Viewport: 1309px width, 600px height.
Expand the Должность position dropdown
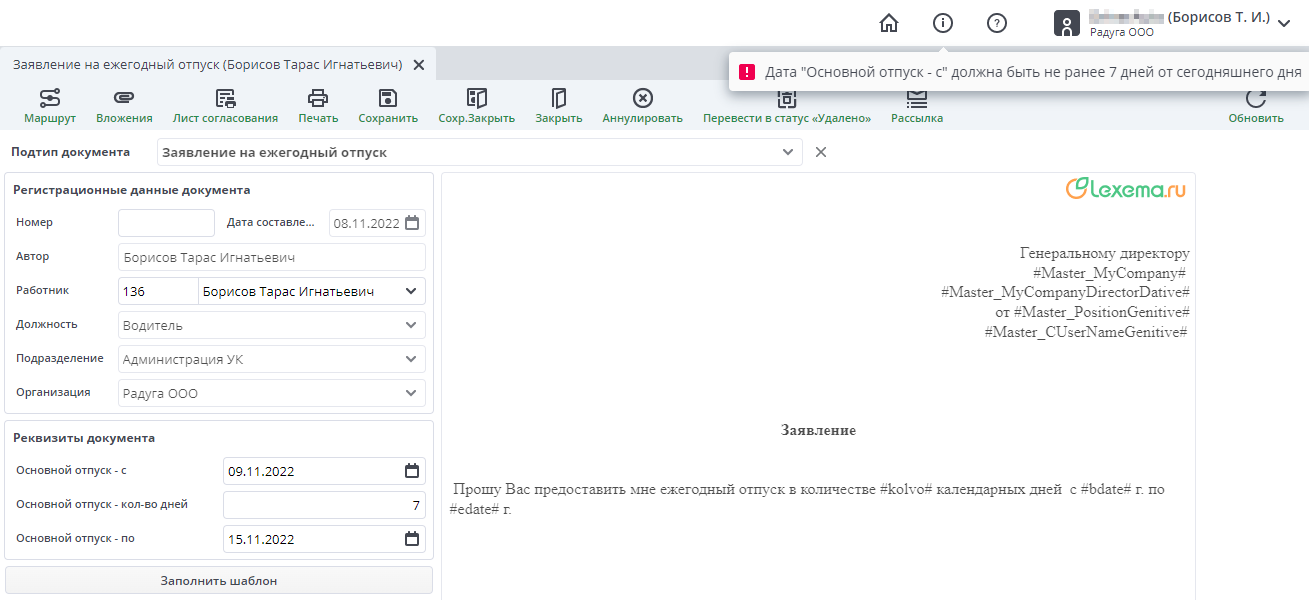pyautogui.click(x=411, y=324)
